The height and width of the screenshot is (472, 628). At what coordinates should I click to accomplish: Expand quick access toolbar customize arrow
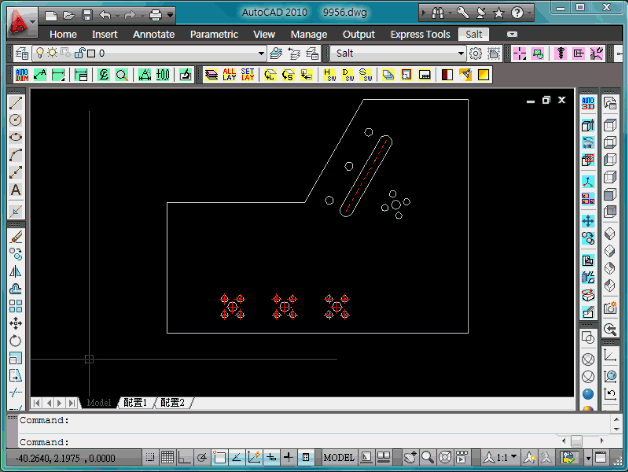click(170, 15)
